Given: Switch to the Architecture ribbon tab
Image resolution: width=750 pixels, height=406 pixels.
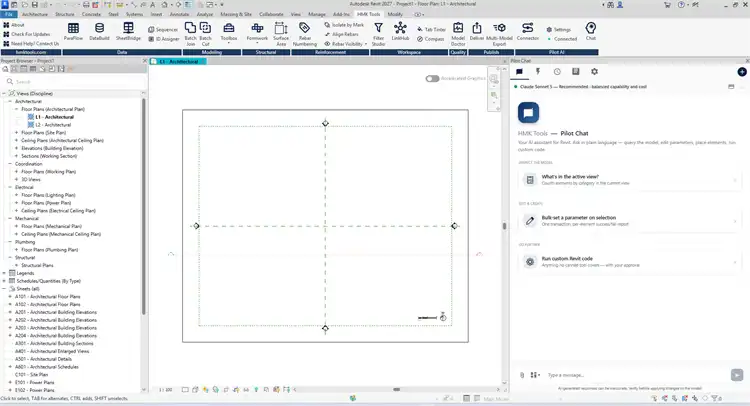Looking at the screenshot, I should (x=35, y=14).
